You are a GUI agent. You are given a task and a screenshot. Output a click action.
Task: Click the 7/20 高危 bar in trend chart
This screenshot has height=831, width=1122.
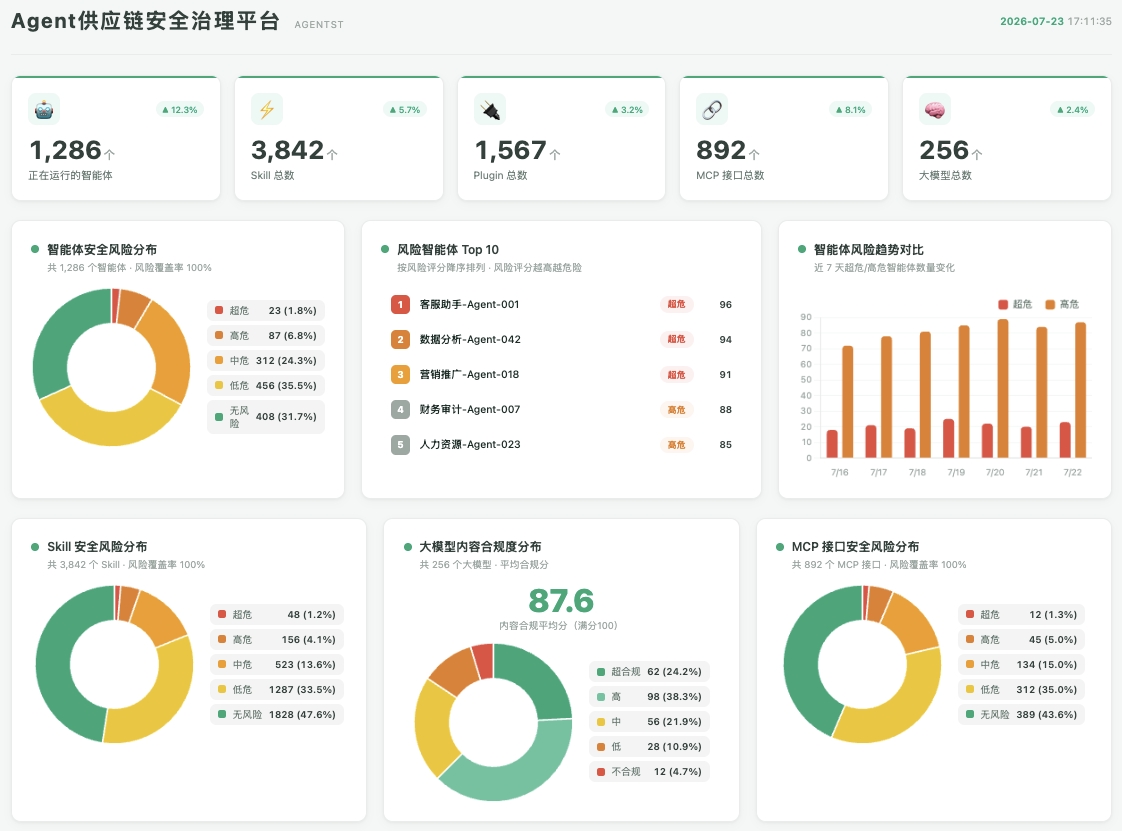pyautogui.click(x=1003, y=388)
